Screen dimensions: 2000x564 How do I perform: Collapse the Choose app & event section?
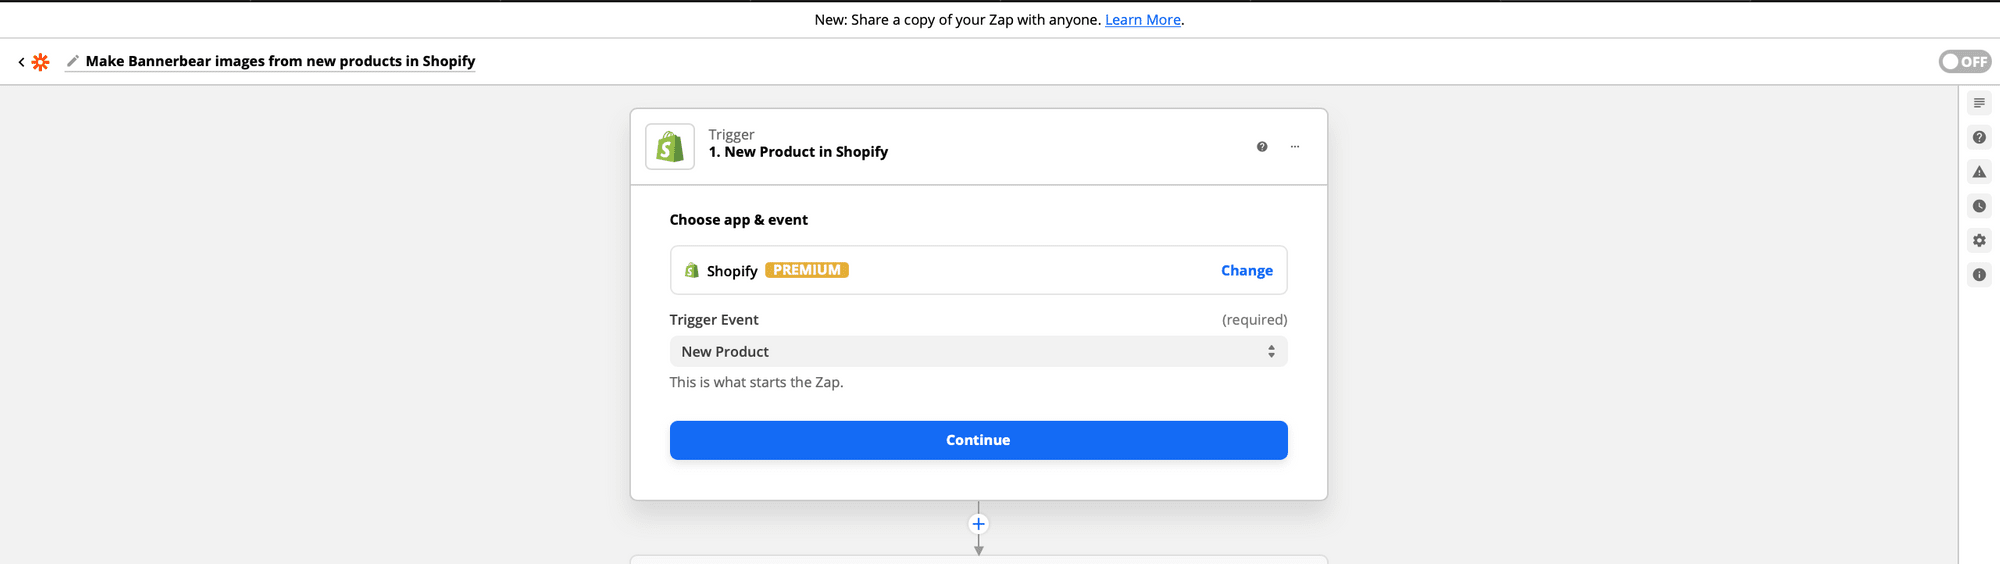click(x=738, y=220)
